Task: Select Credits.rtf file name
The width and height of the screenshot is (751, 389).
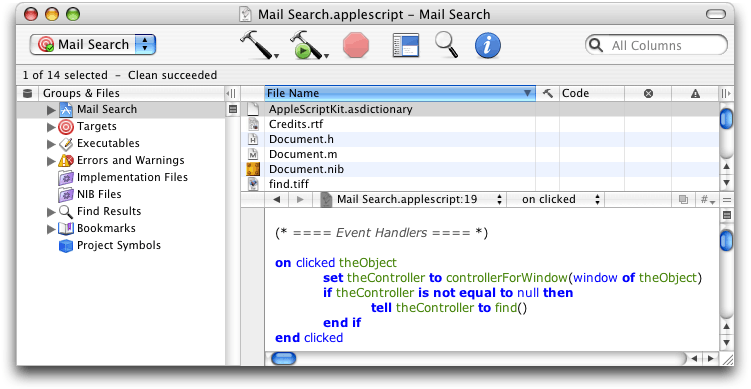Action: pos(296,124)
